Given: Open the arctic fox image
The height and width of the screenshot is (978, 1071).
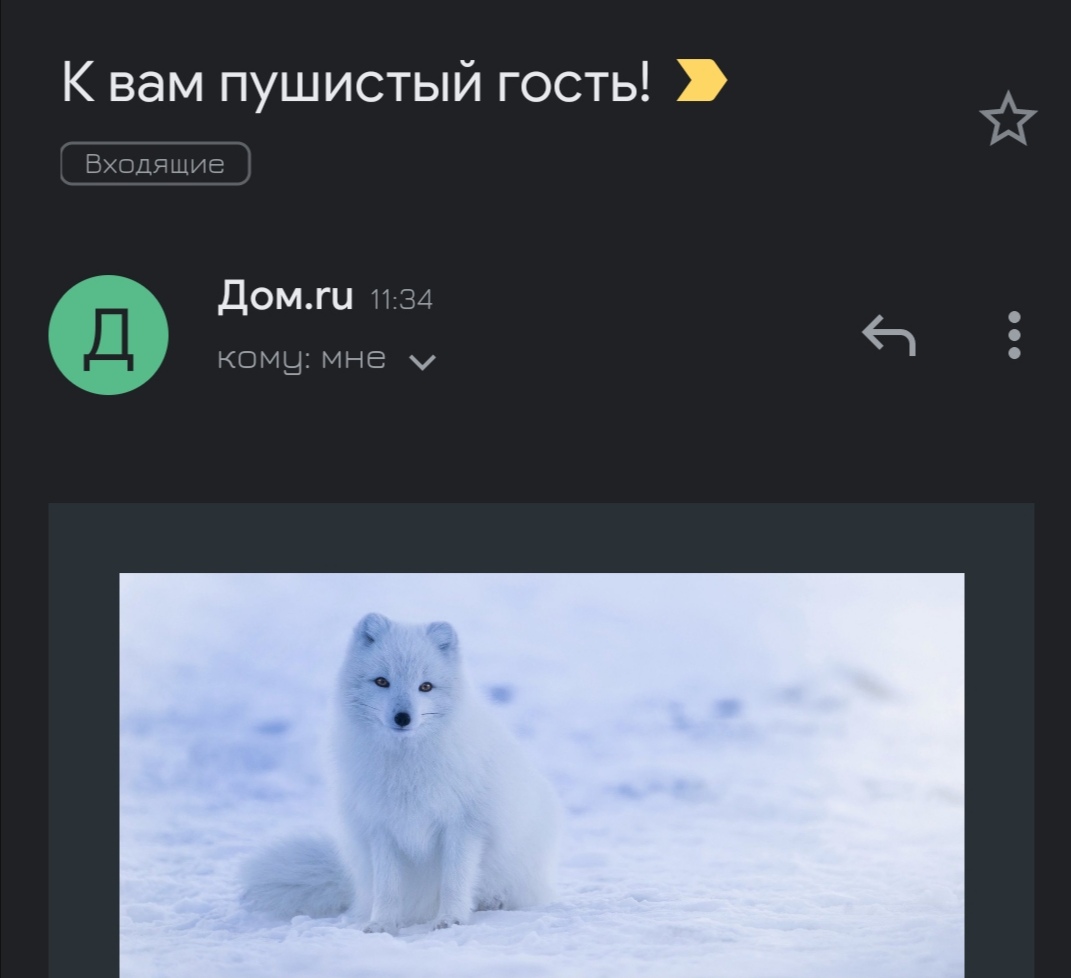Looking at the screenshot, I should [542, 775].
